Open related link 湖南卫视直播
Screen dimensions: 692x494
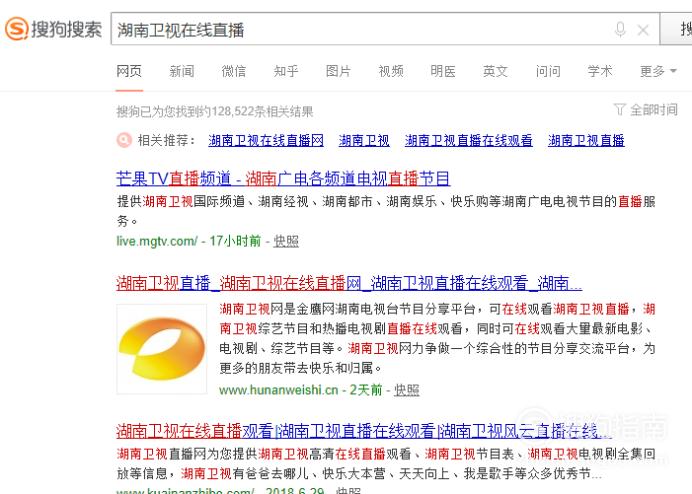[586, 140]
